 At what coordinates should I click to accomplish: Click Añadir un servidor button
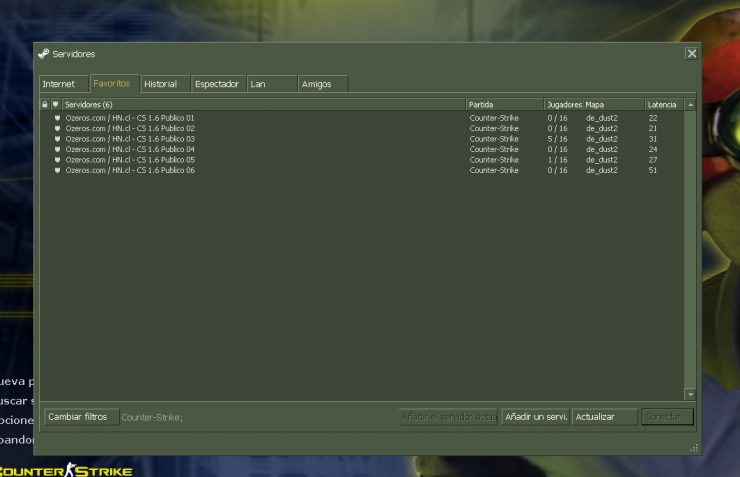[536, 417]
